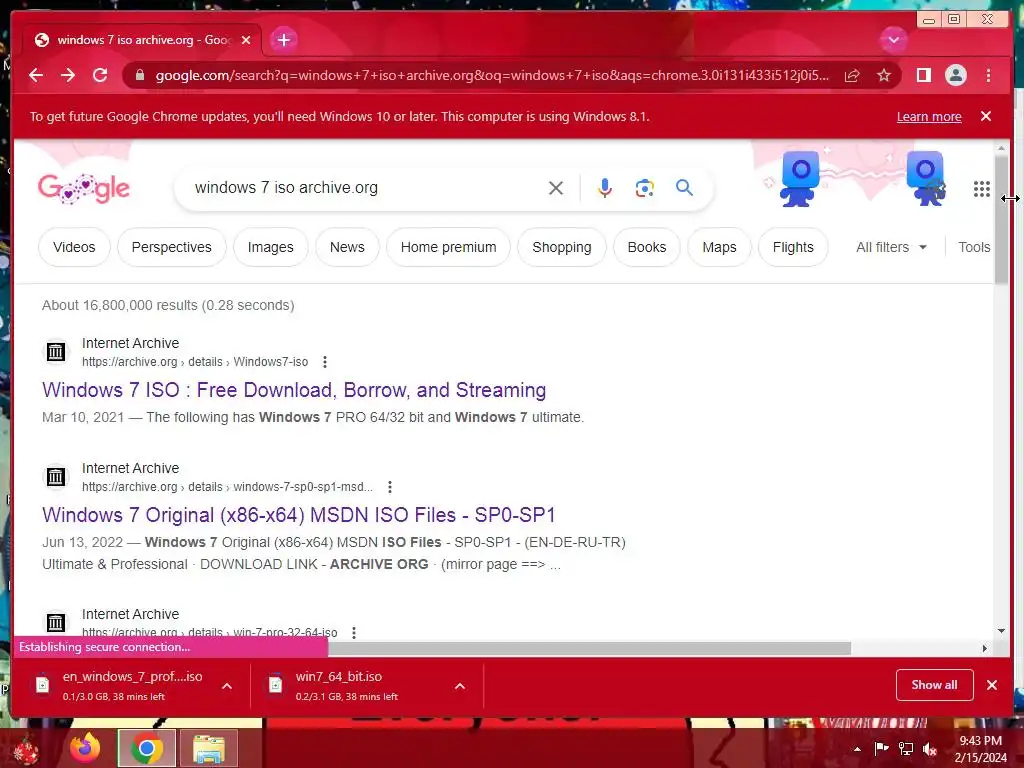This screenshot has height=768, width=1024.
Task: Filter results by Images
Action: [x=270, y=247]
